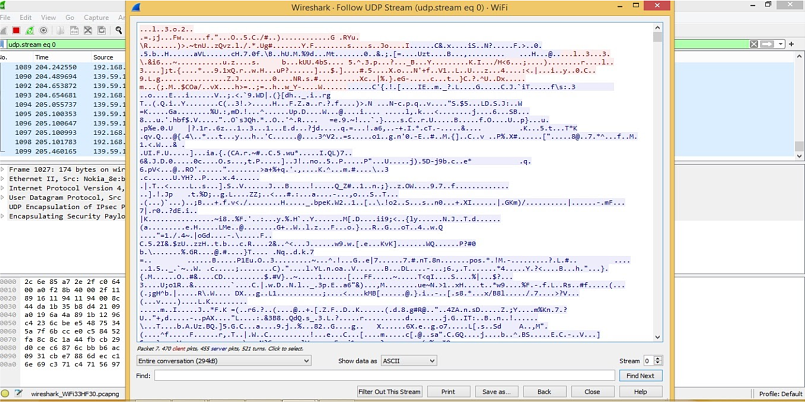This screenshot has height=402, width=806.
Task: Start capture with the gray shark fin icon
Action: click(3, 30)
